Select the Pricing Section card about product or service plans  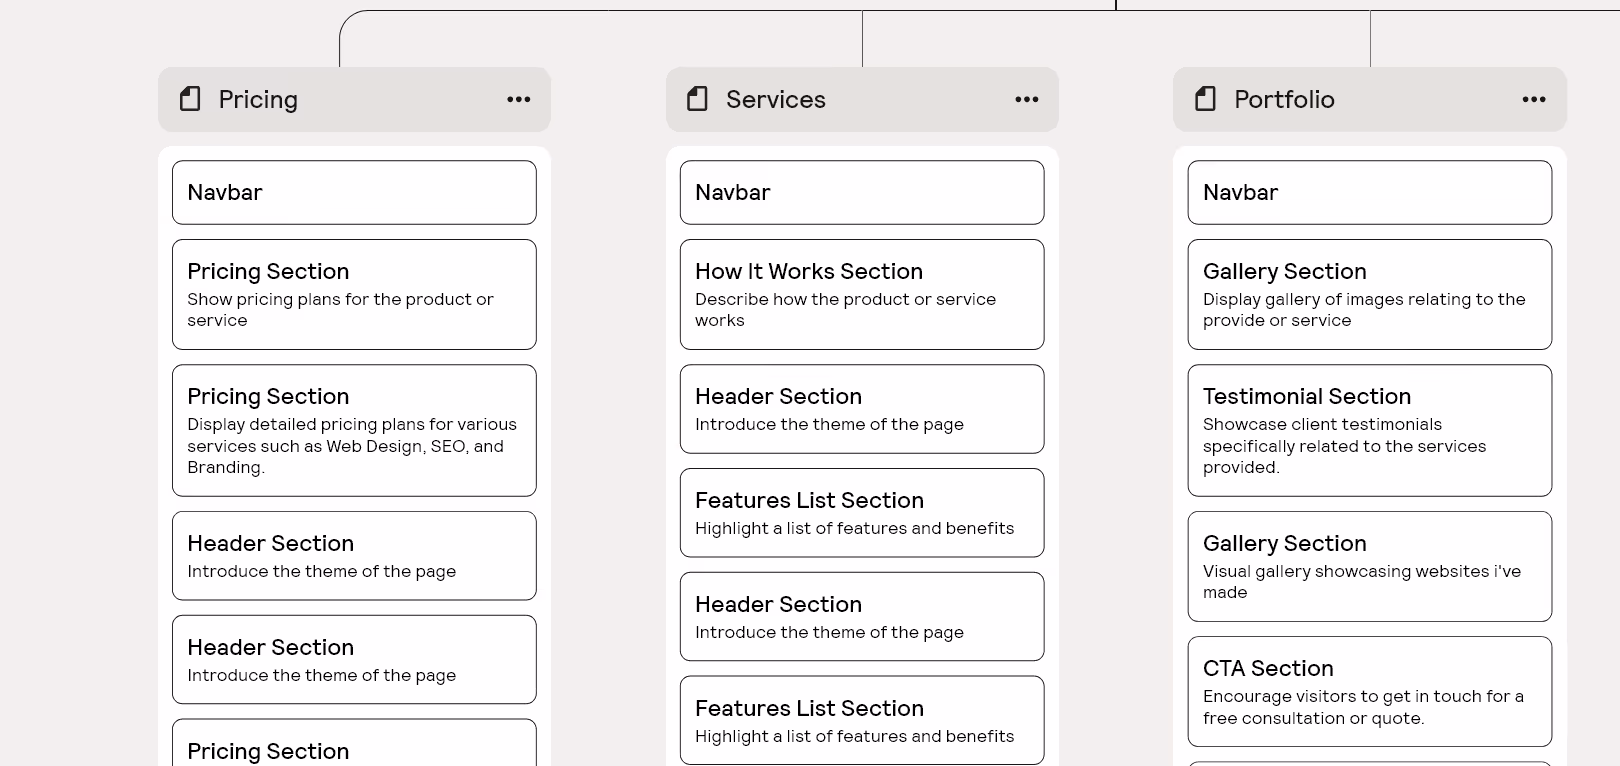click(x=354, y=294)
